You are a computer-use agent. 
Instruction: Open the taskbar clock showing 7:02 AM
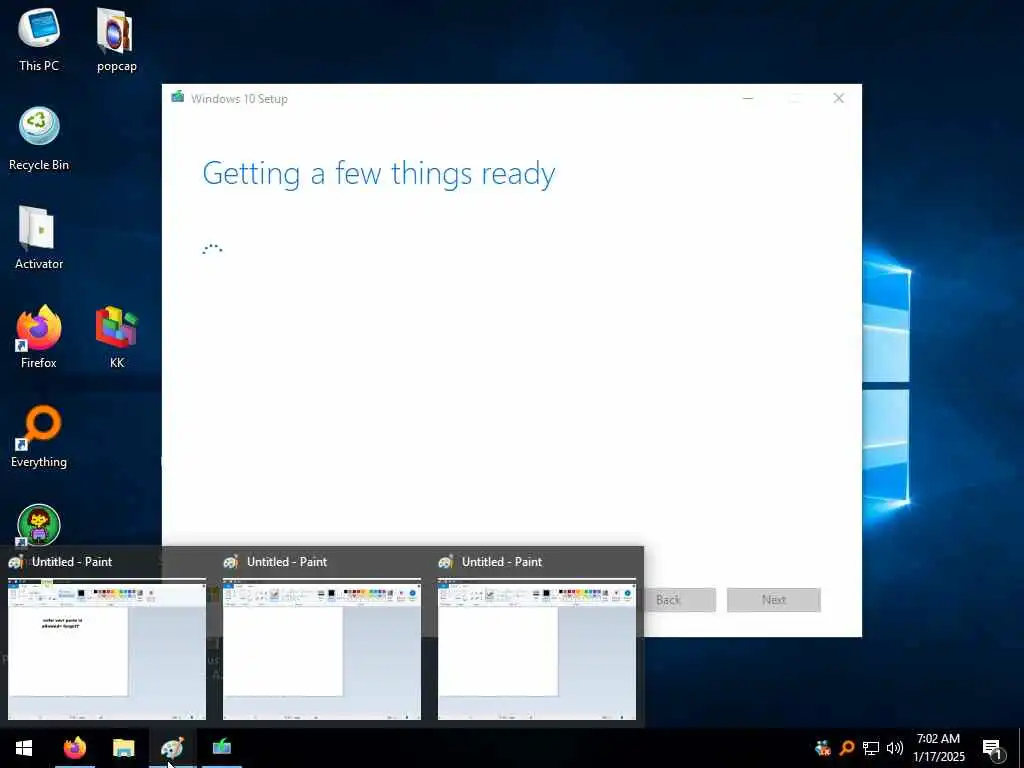pos(938,748)
